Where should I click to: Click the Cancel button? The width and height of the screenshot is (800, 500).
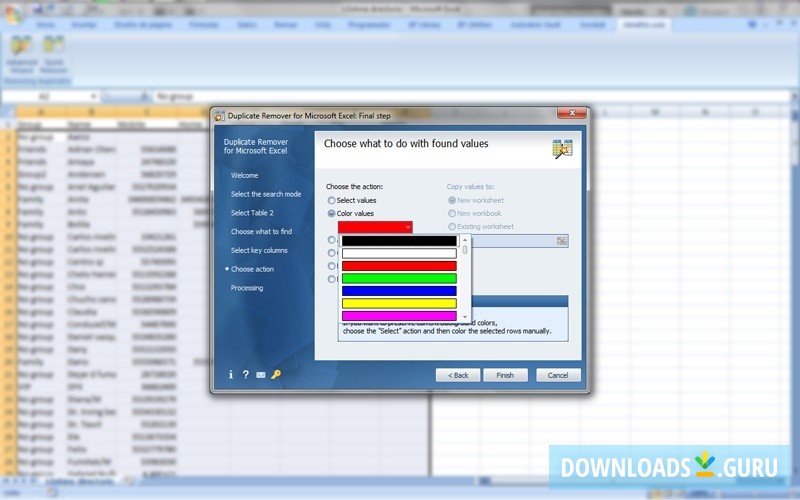point(558,375)
